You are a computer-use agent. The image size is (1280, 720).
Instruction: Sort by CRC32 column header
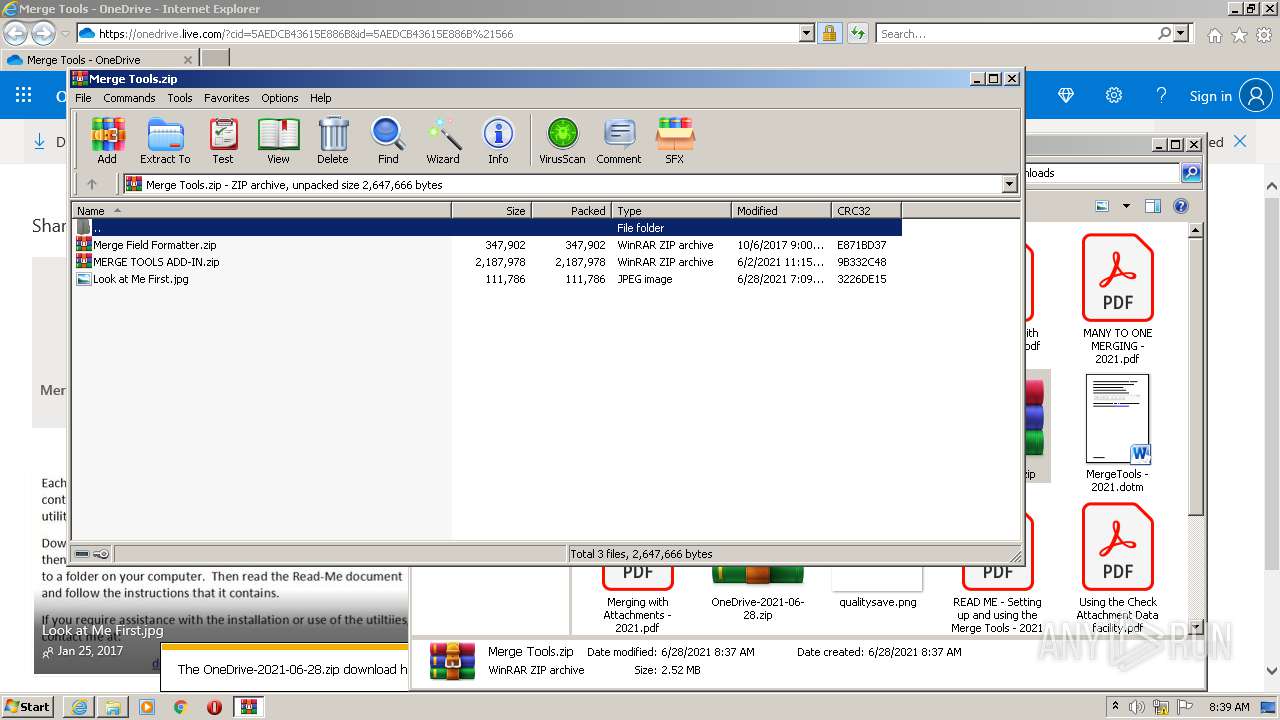[x=866, y=210]
